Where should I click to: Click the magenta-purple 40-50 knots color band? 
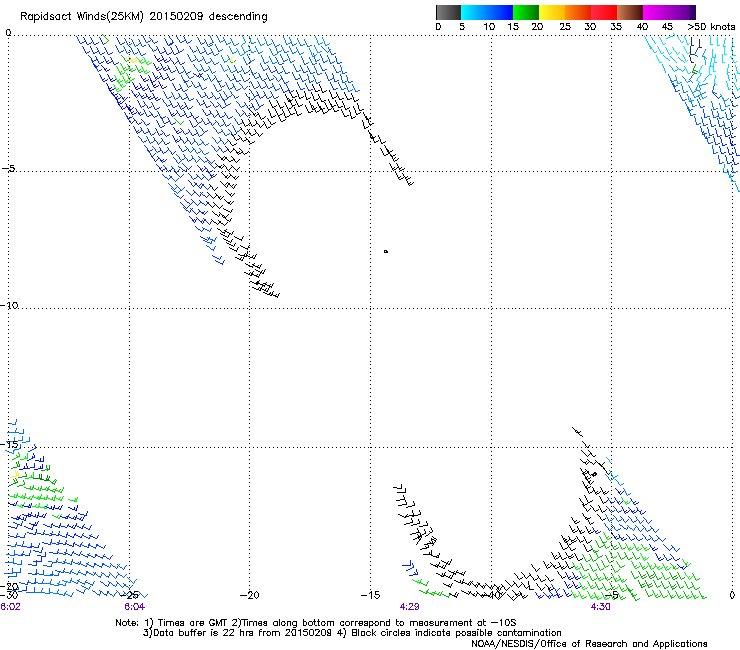tap(669, 12)
